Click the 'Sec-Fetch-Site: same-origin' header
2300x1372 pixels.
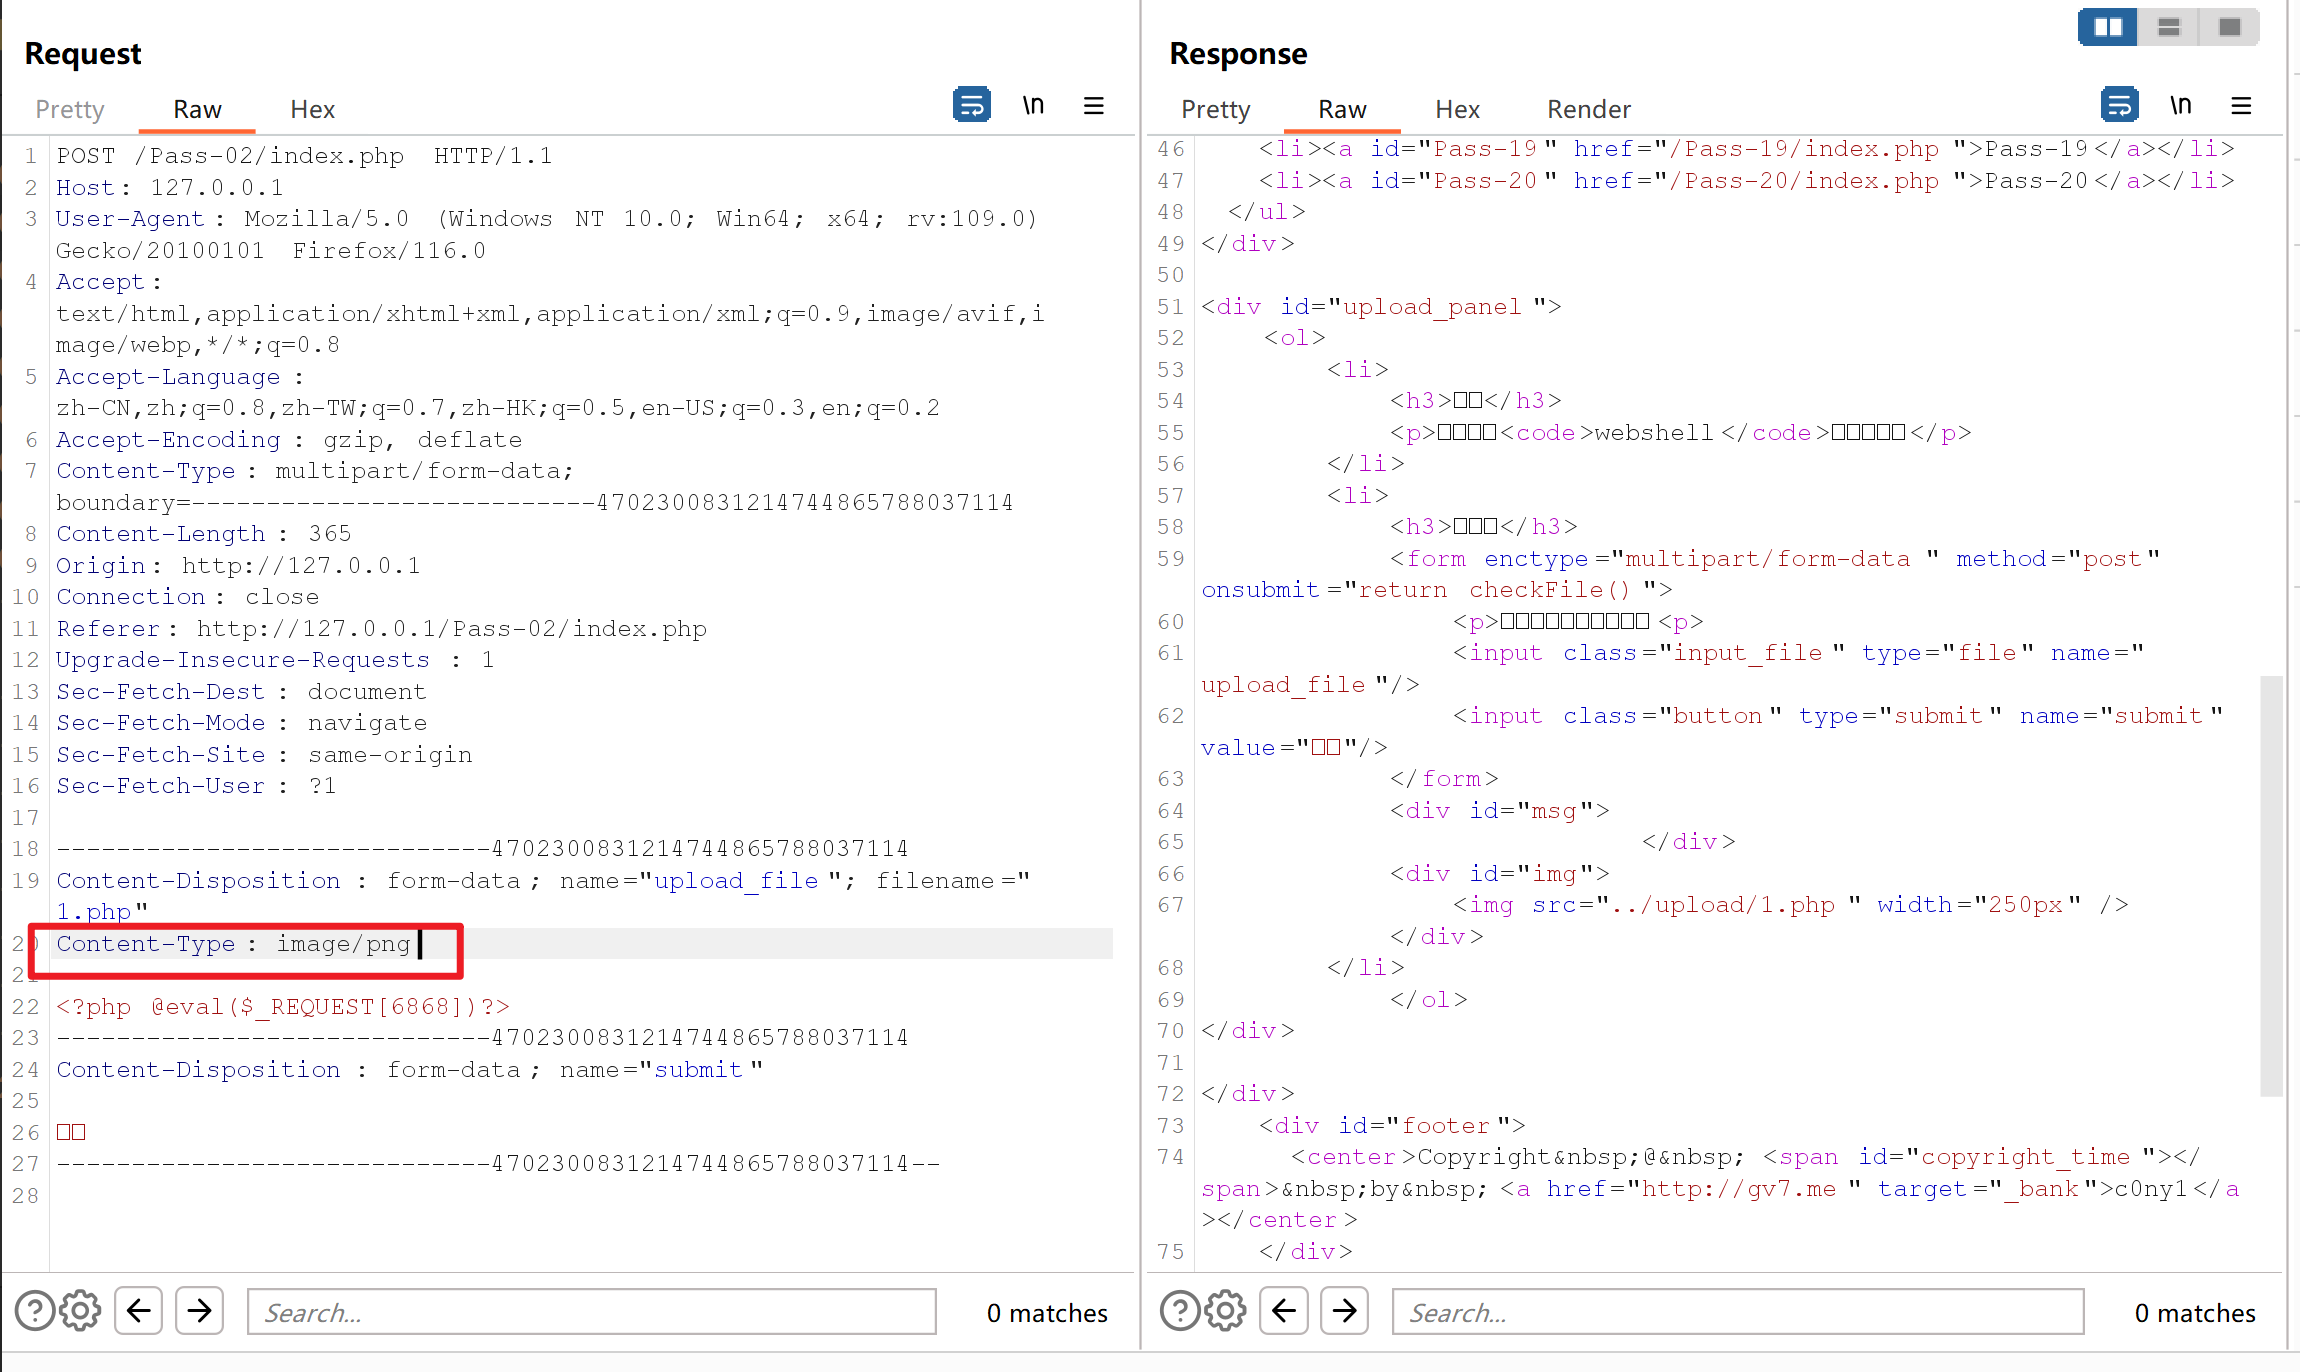(264, 755)
